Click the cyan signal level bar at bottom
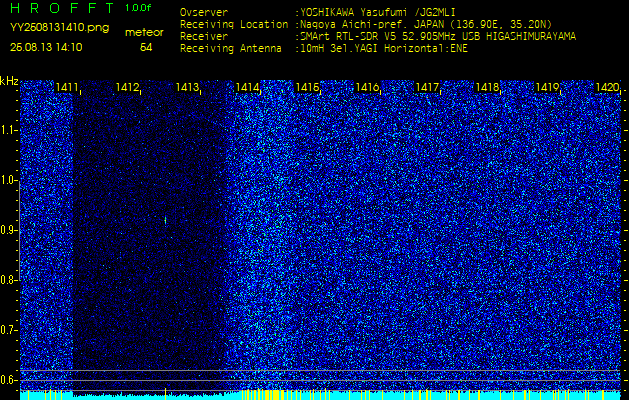The height and width of the screenshot is (400, 629). [x=320, y=395]
